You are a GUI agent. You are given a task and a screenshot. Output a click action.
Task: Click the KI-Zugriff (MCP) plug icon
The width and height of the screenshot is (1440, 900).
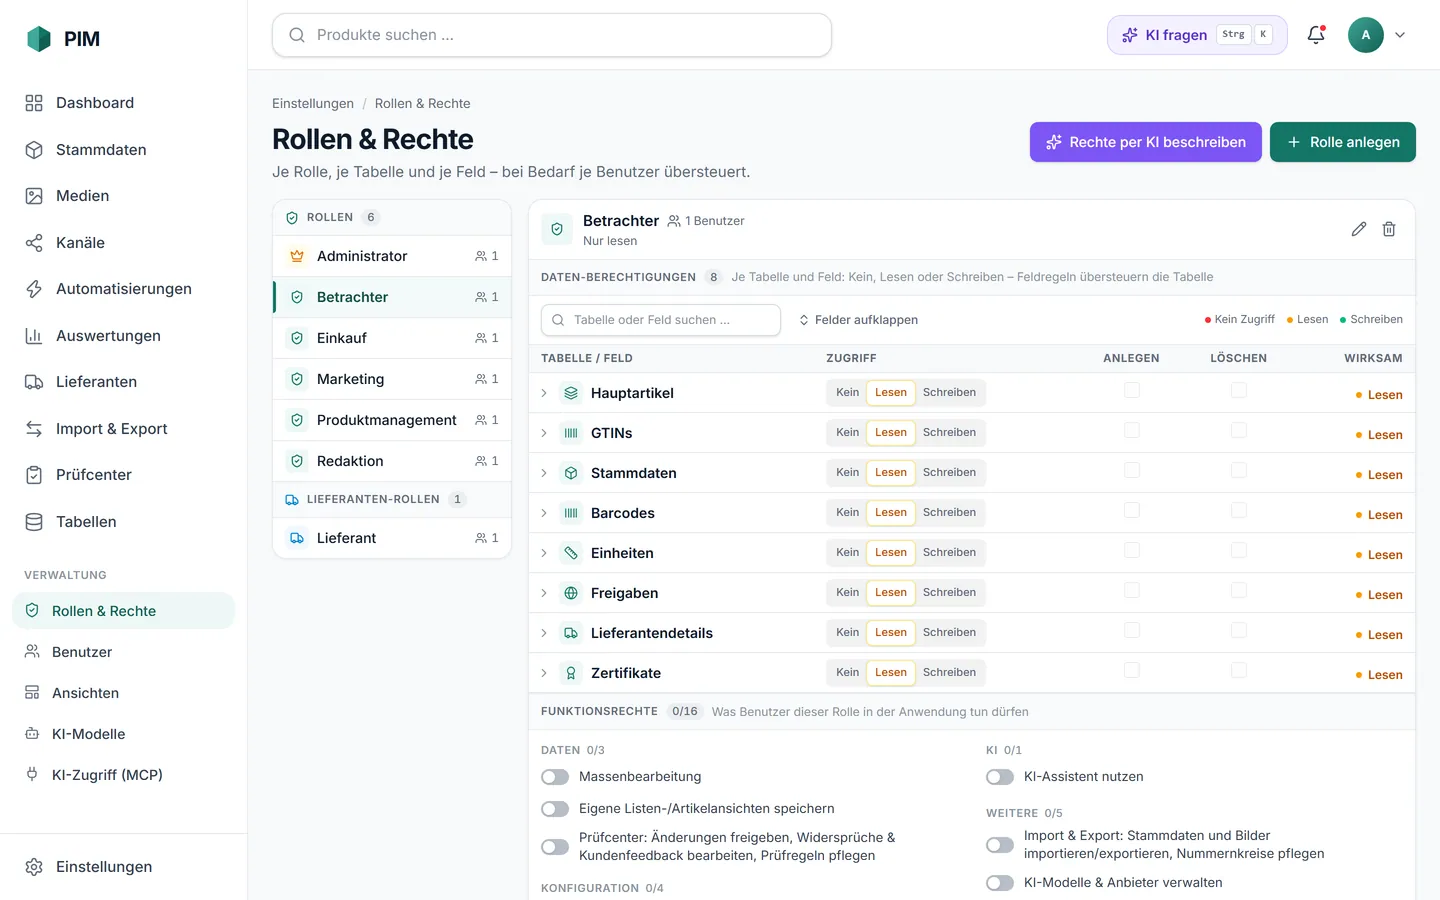(32, 775)
